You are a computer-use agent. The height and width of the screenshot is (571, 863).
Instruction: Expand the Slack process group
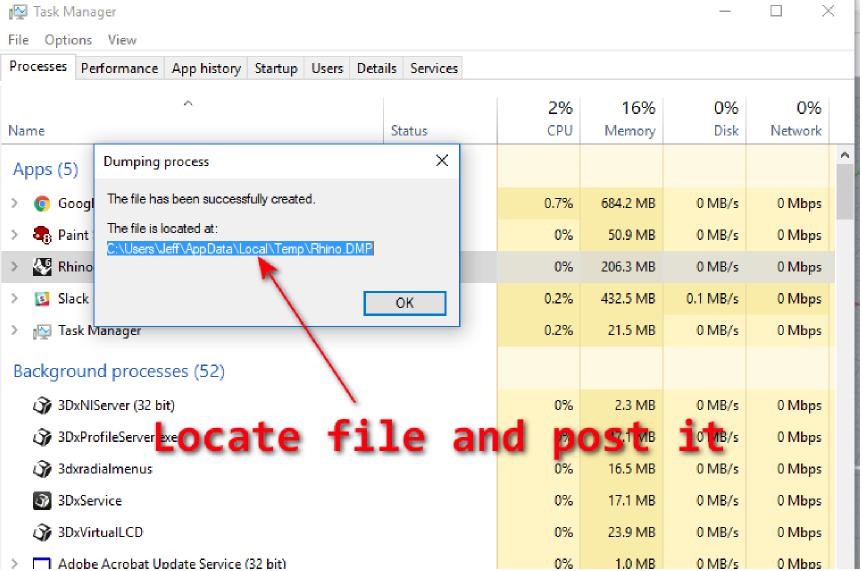tap(14, 298)
